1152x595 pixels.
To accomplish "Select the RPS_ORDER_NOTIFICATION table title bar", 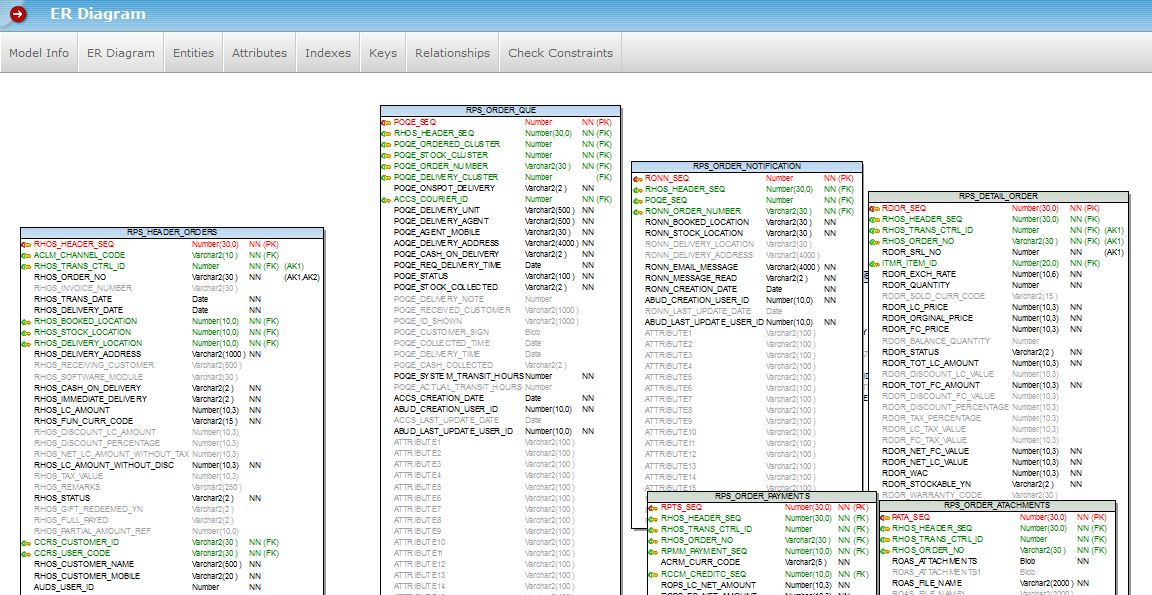I will tap(746, 166).
